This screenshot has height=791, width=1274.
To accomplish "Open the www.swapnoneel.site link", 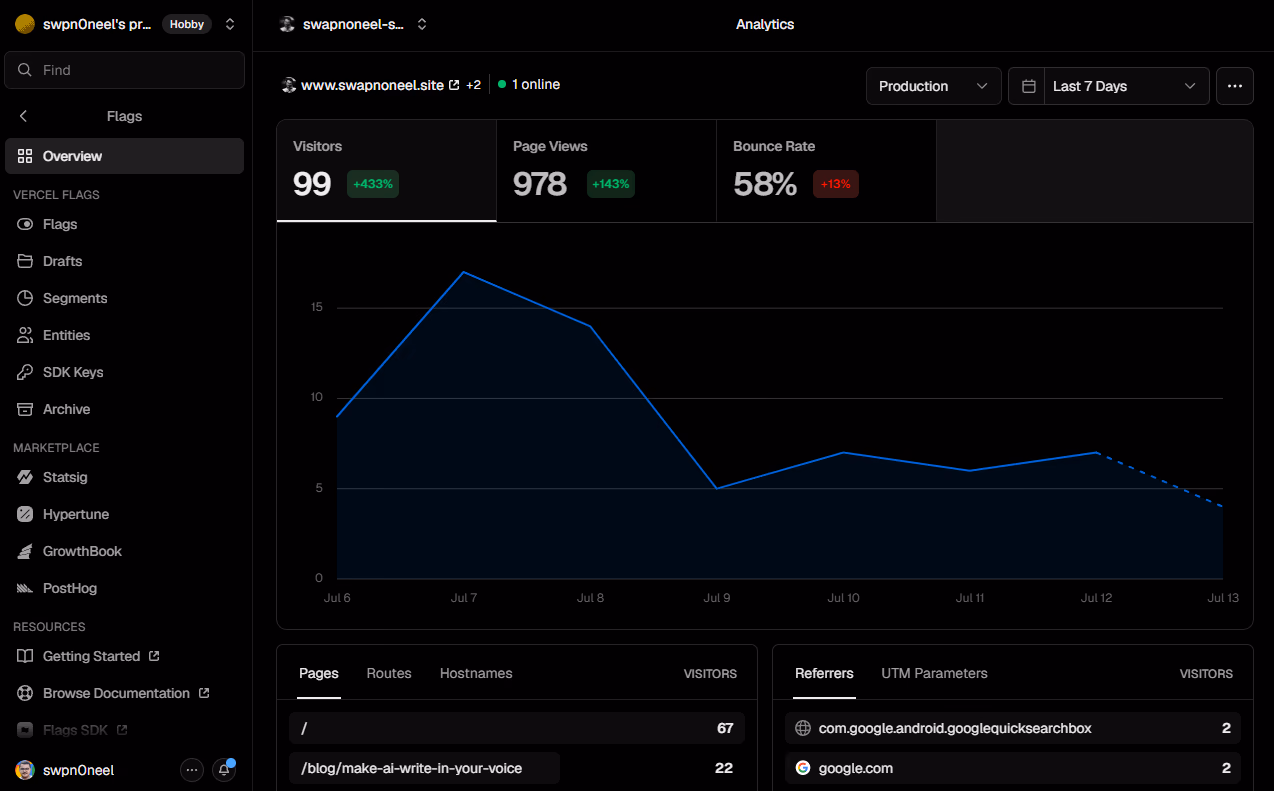I will point(380,85).
